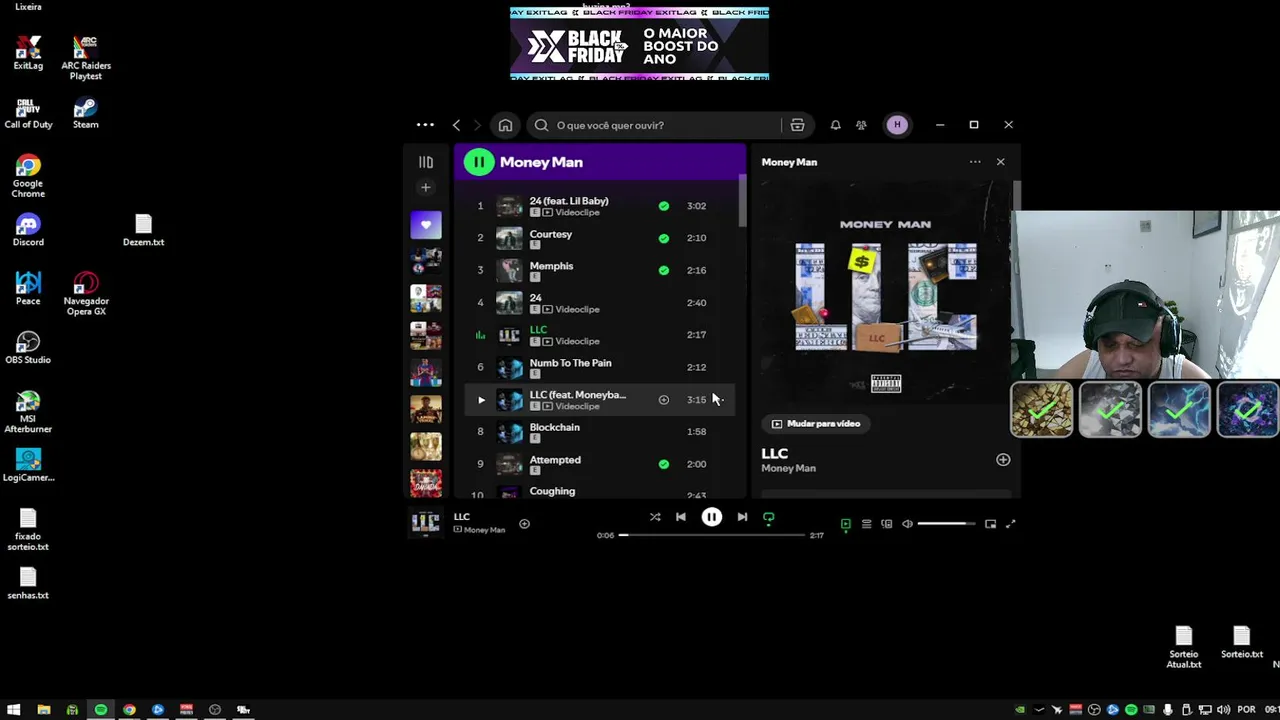Open the friend activity icon
Image resolution: width=1280 pixels, height=720 pixels.
coord(861,125)
